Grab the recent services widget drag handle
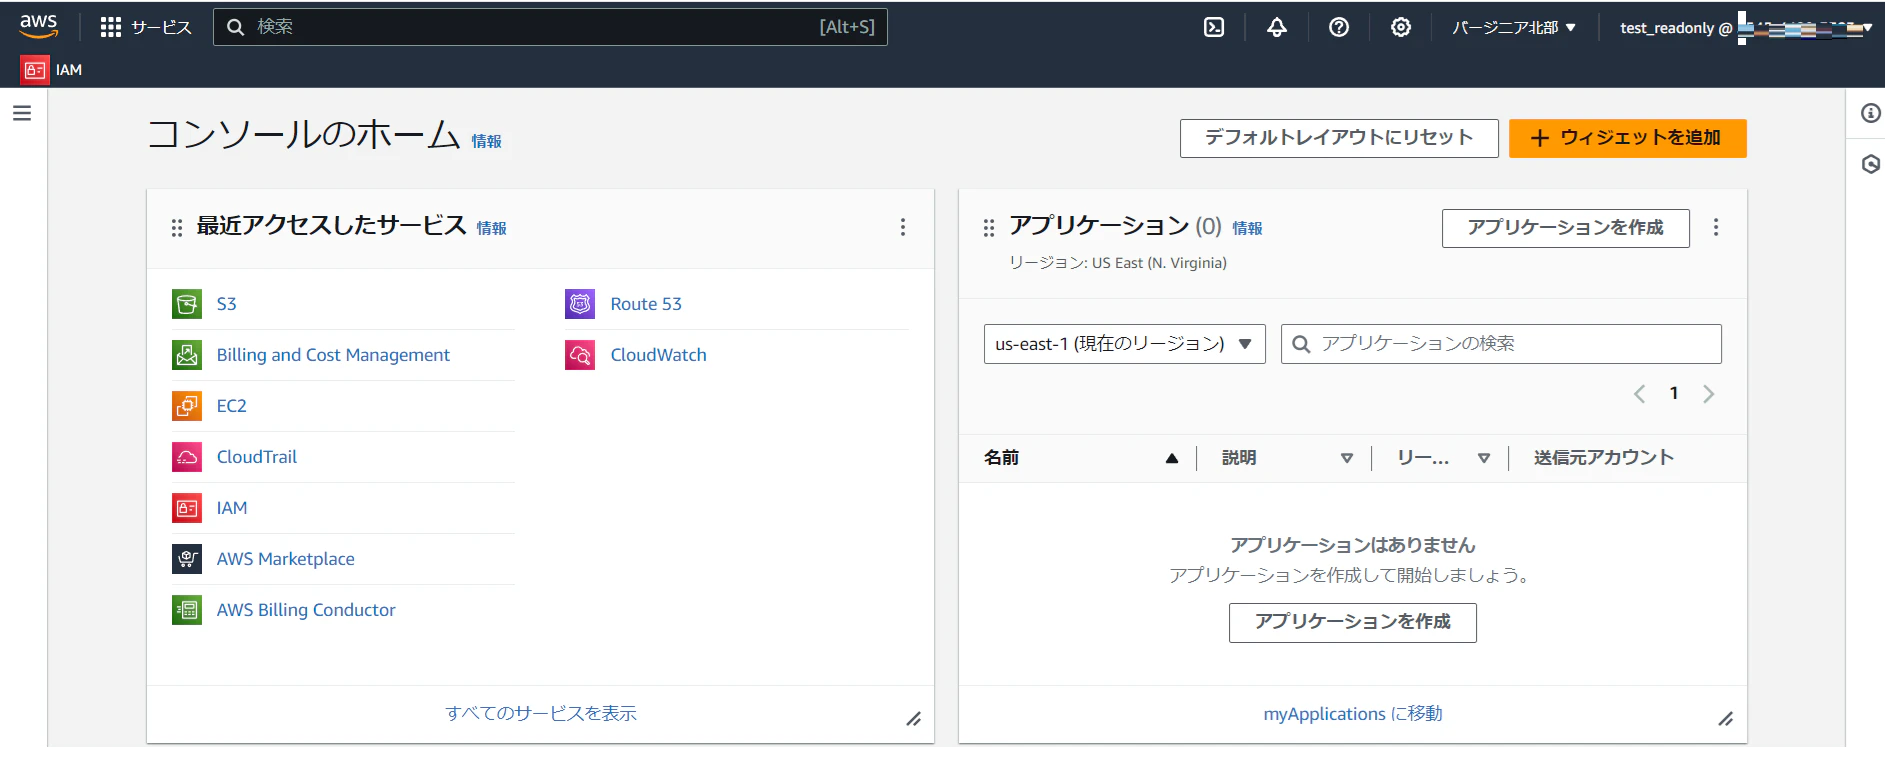The width and height of the screenshot is (1885, 758). (x=177, y=228)
